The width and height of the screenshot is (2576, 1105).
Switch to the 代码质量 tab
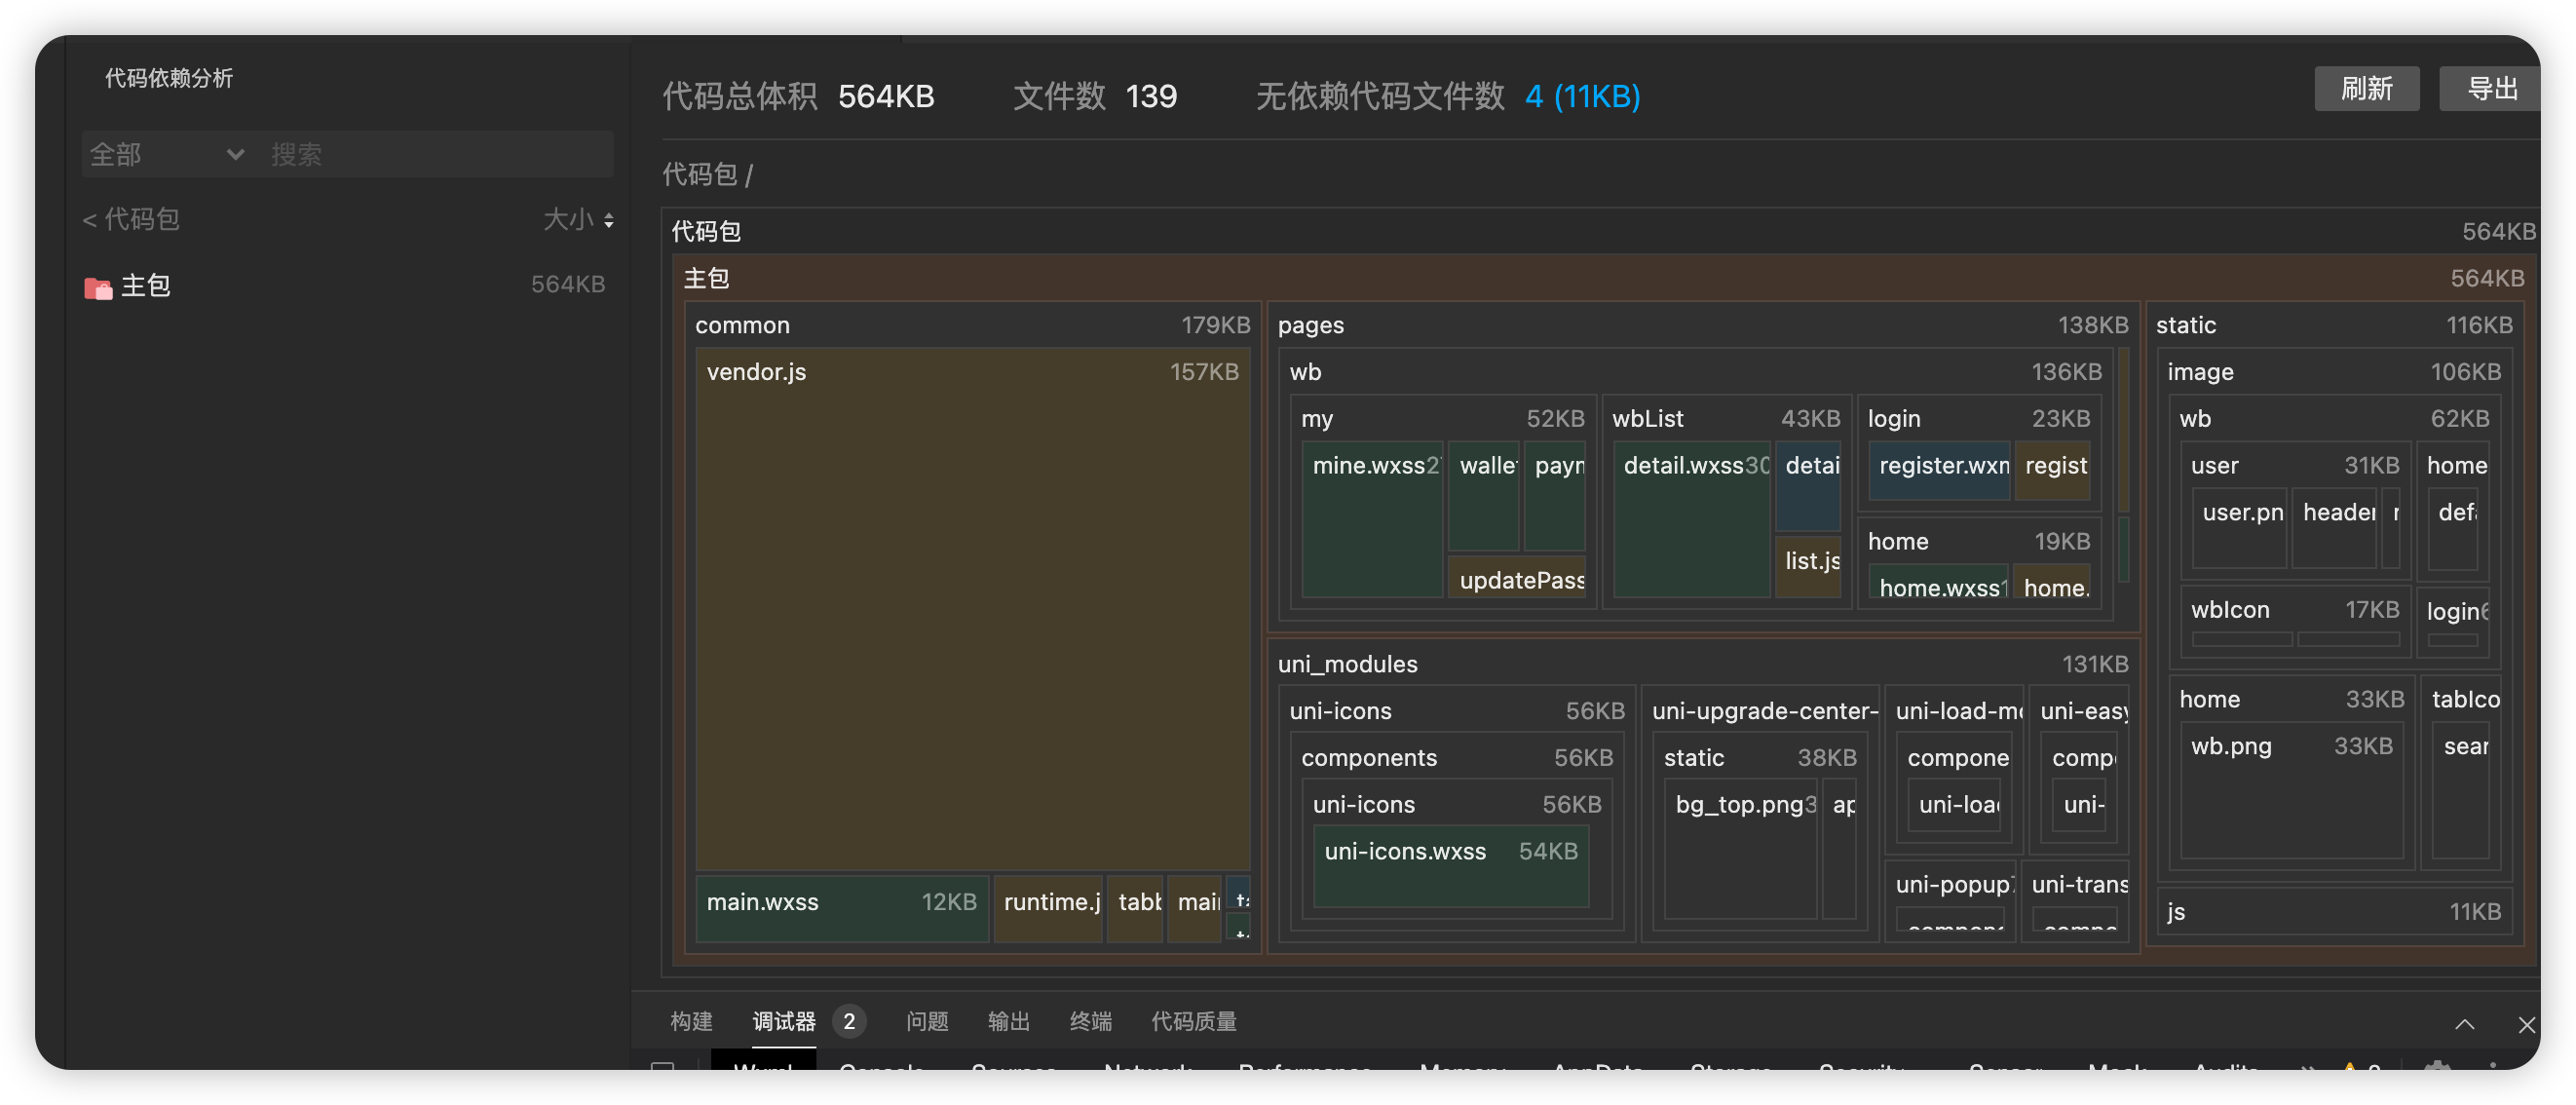(x=1194, y=1021)
